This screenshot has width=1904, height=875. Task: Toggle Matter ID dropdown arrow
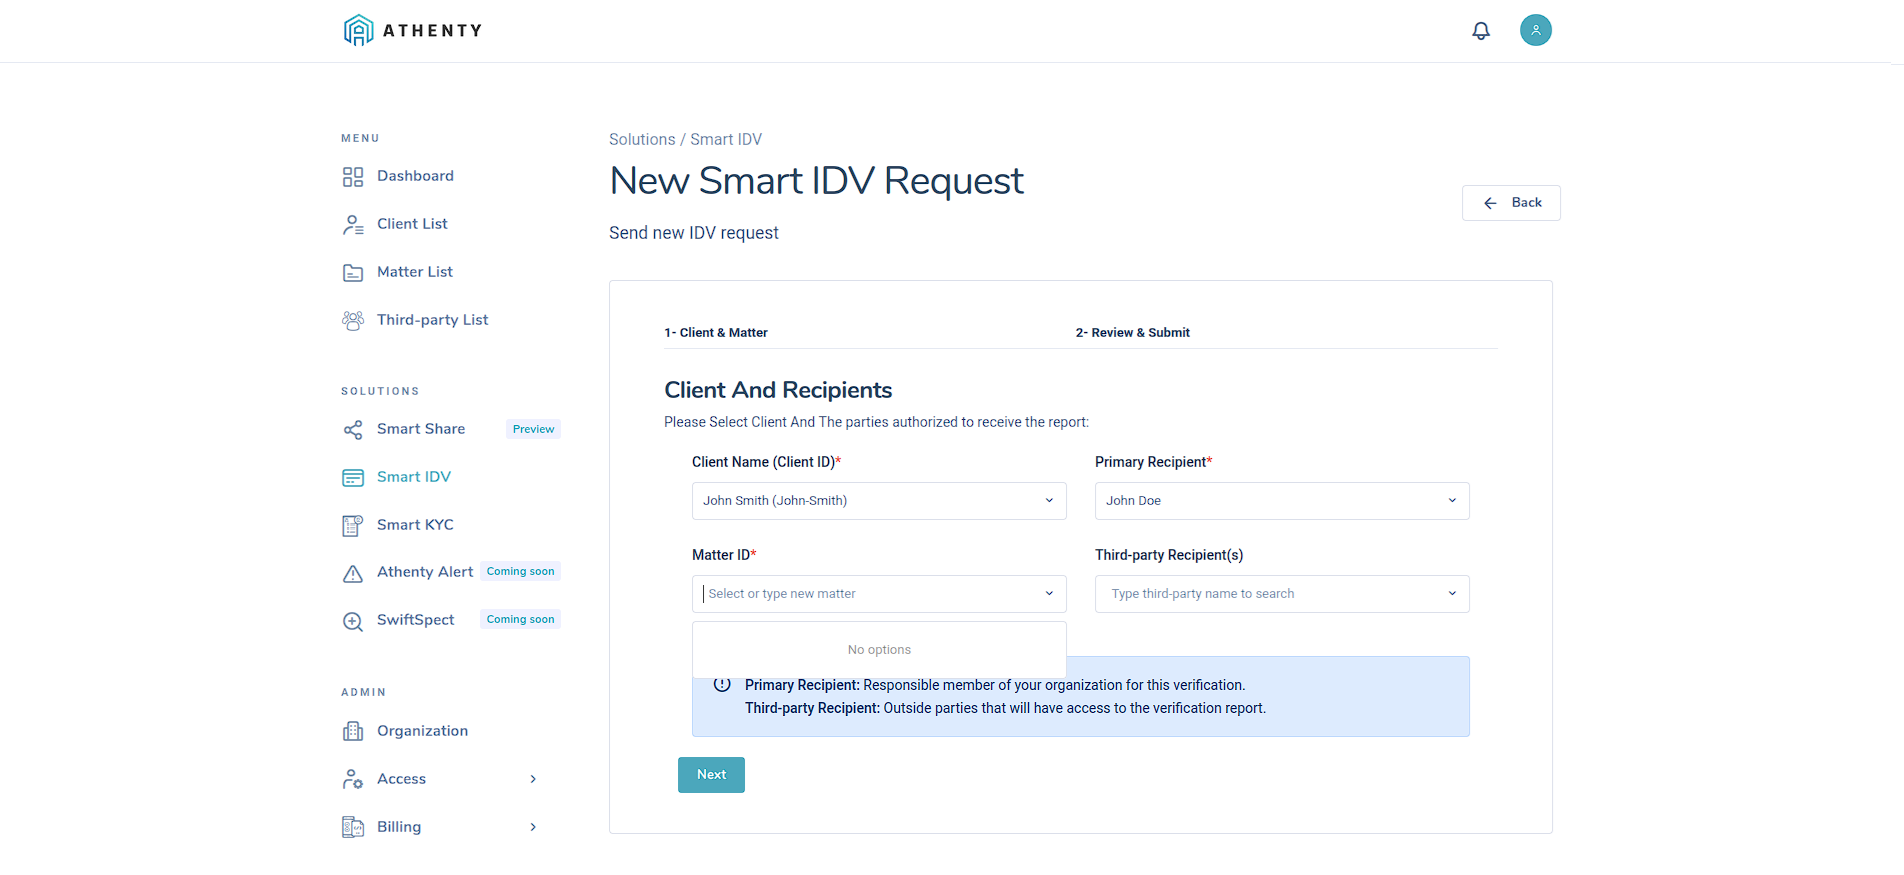tap(1049, 594)
